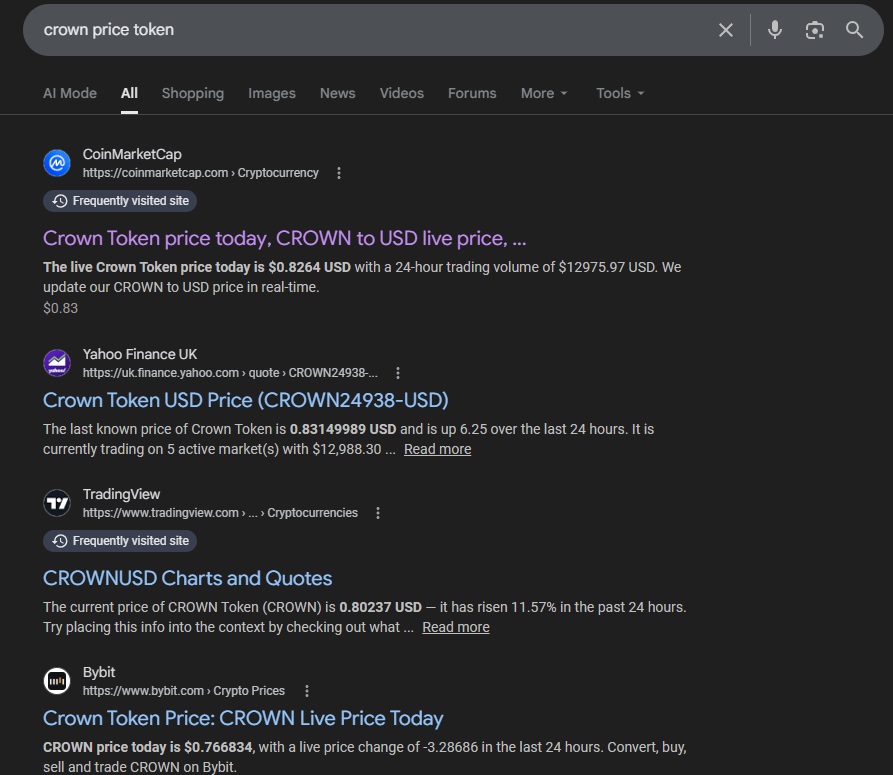This screenshot has height=775, width=893.
Task: Switch to the AI Mode tab
Action: click(70, 93)
